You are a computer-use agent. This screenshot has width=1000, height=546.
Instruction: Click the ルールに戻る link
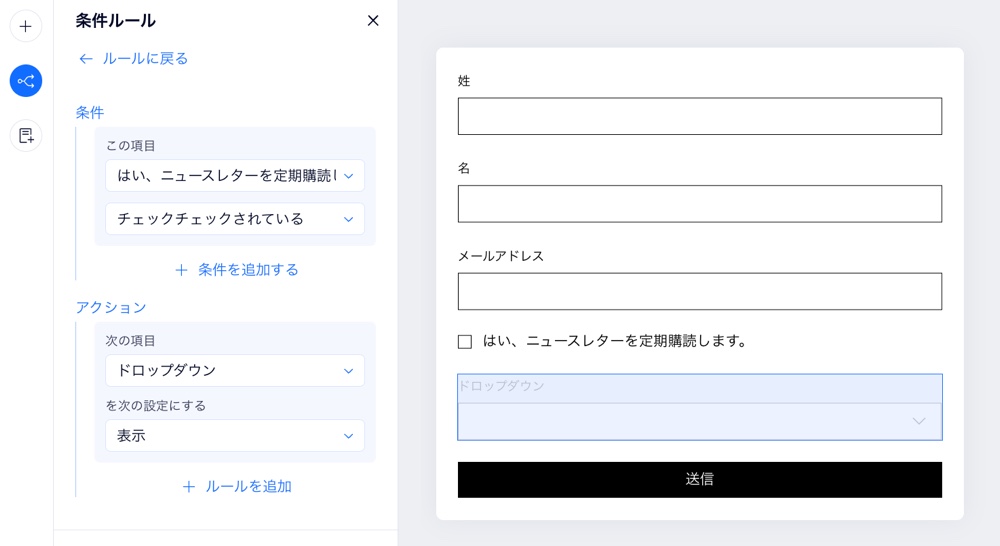145,59
